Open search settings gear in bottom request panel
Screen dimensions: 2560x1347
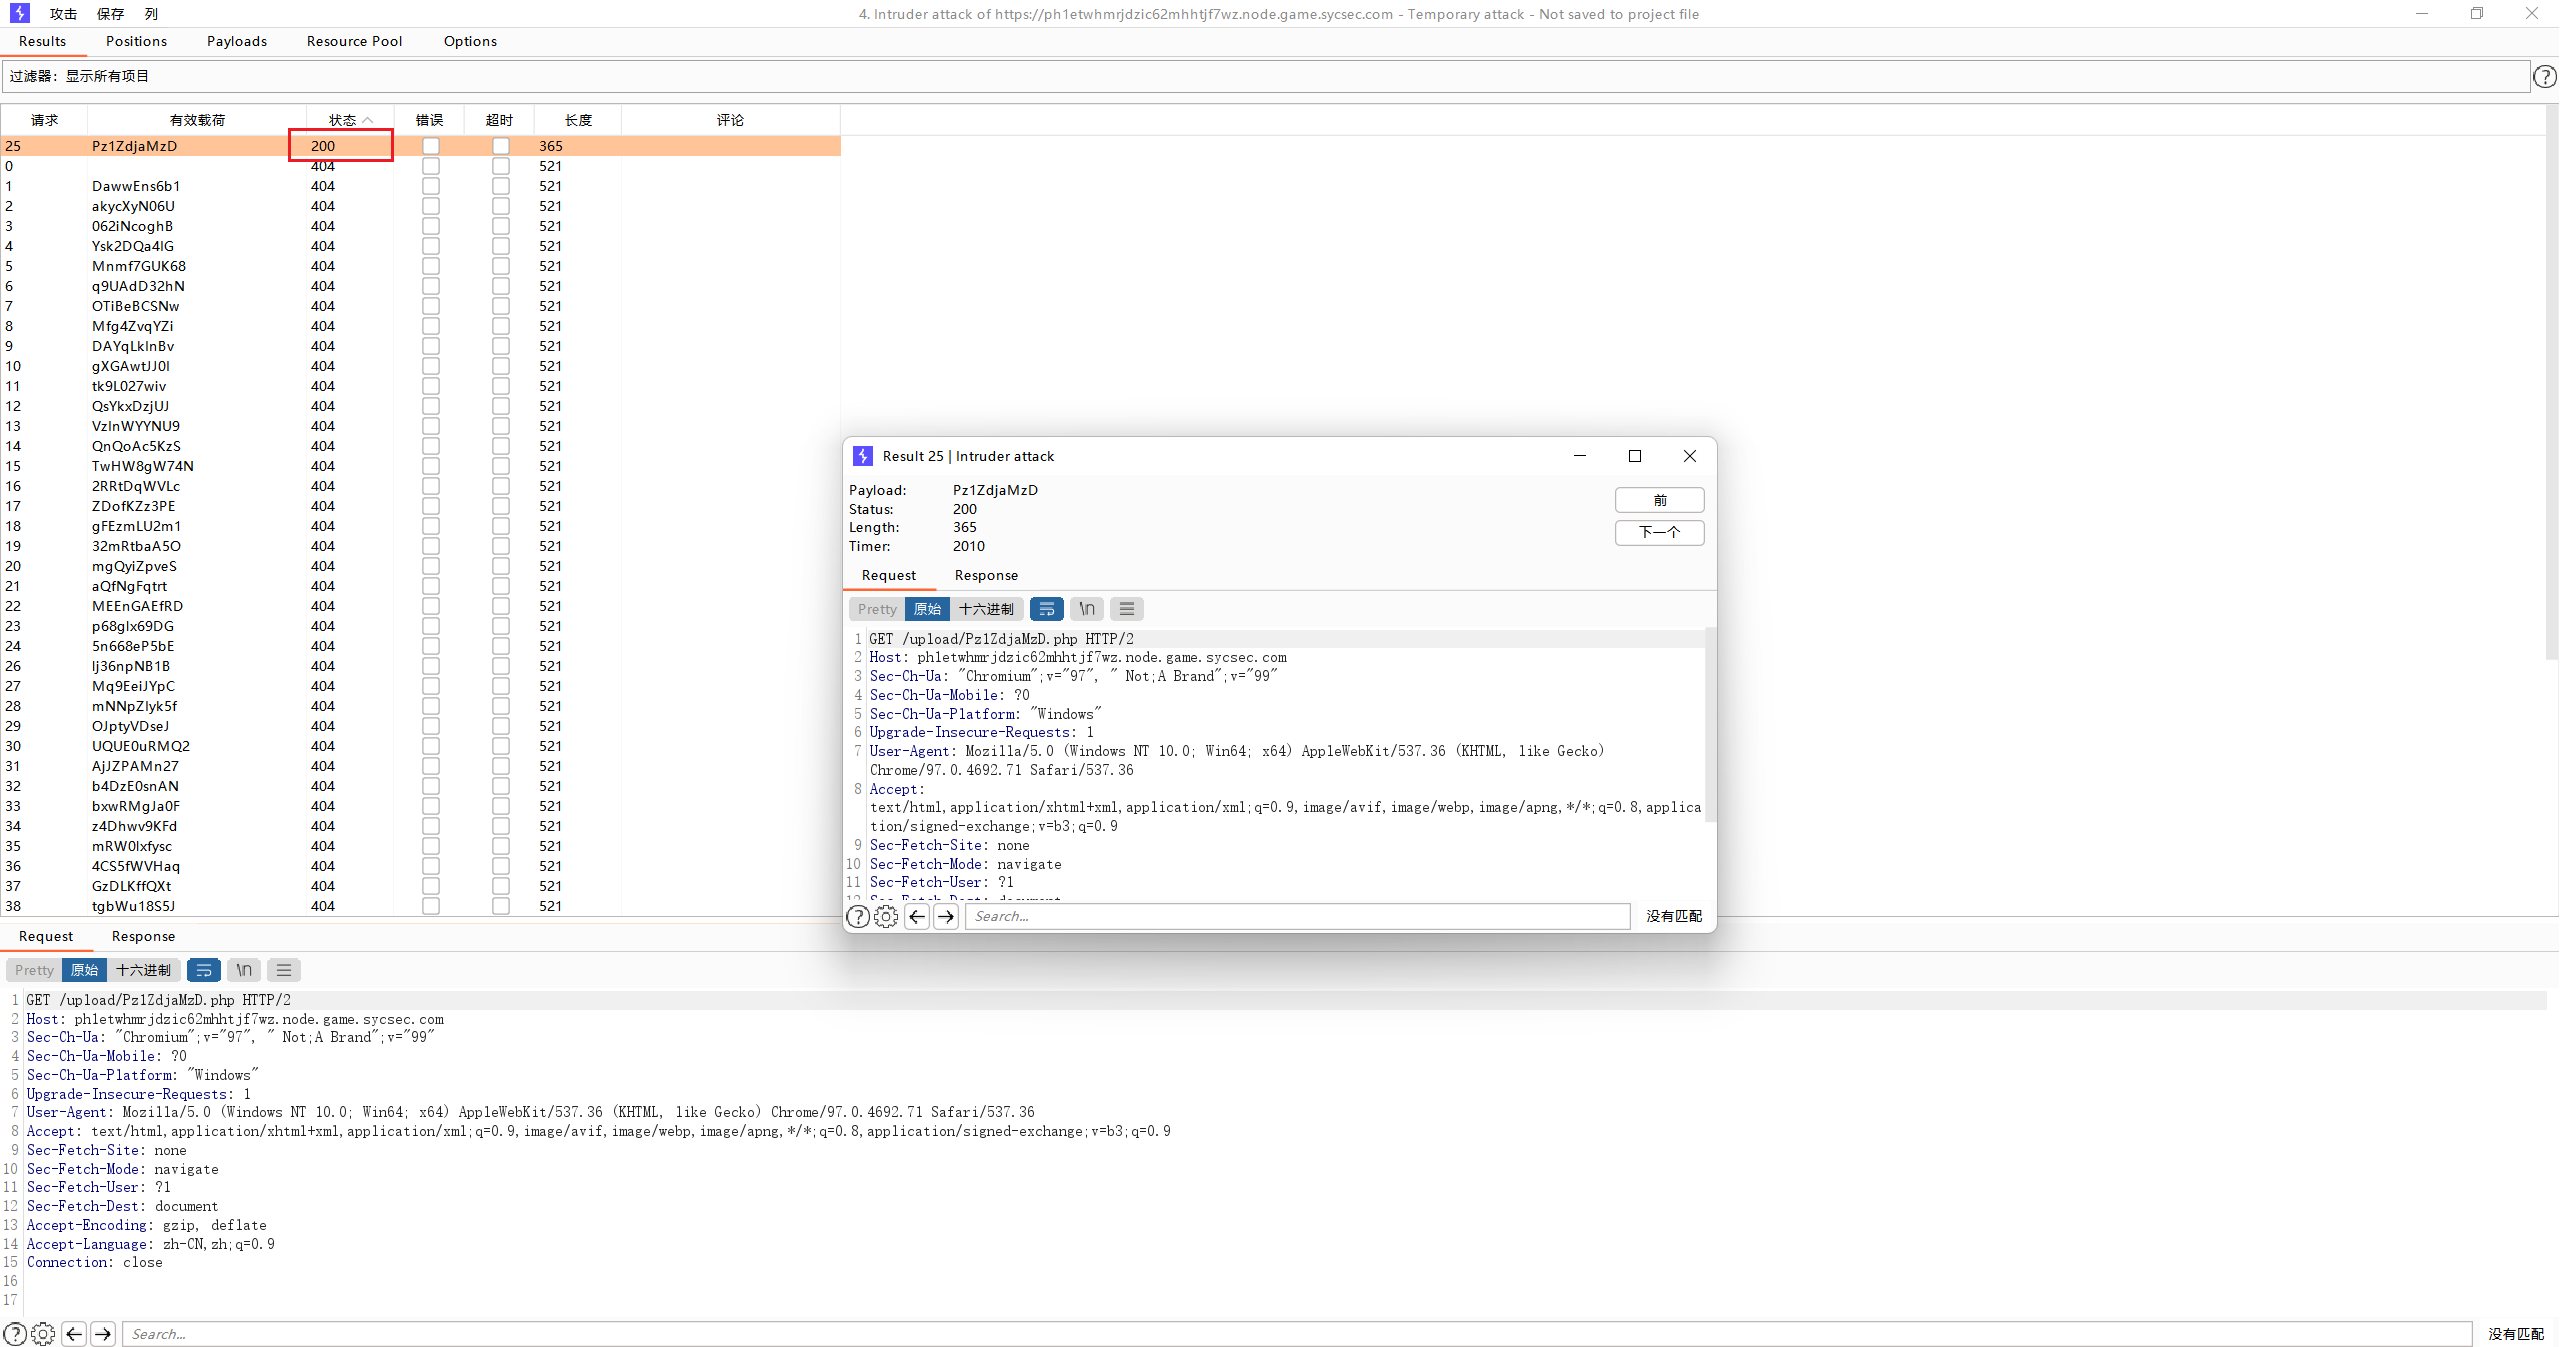43,1334
